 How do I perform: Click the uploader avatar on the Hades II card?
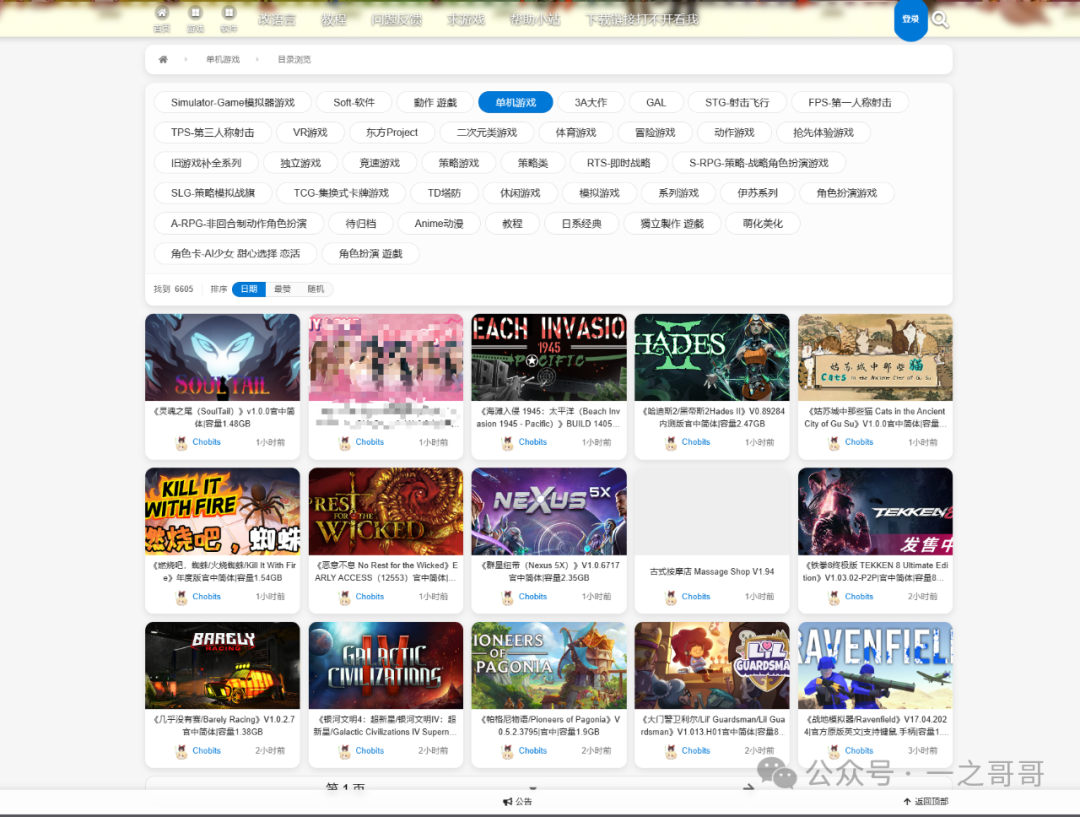[671, 443]
